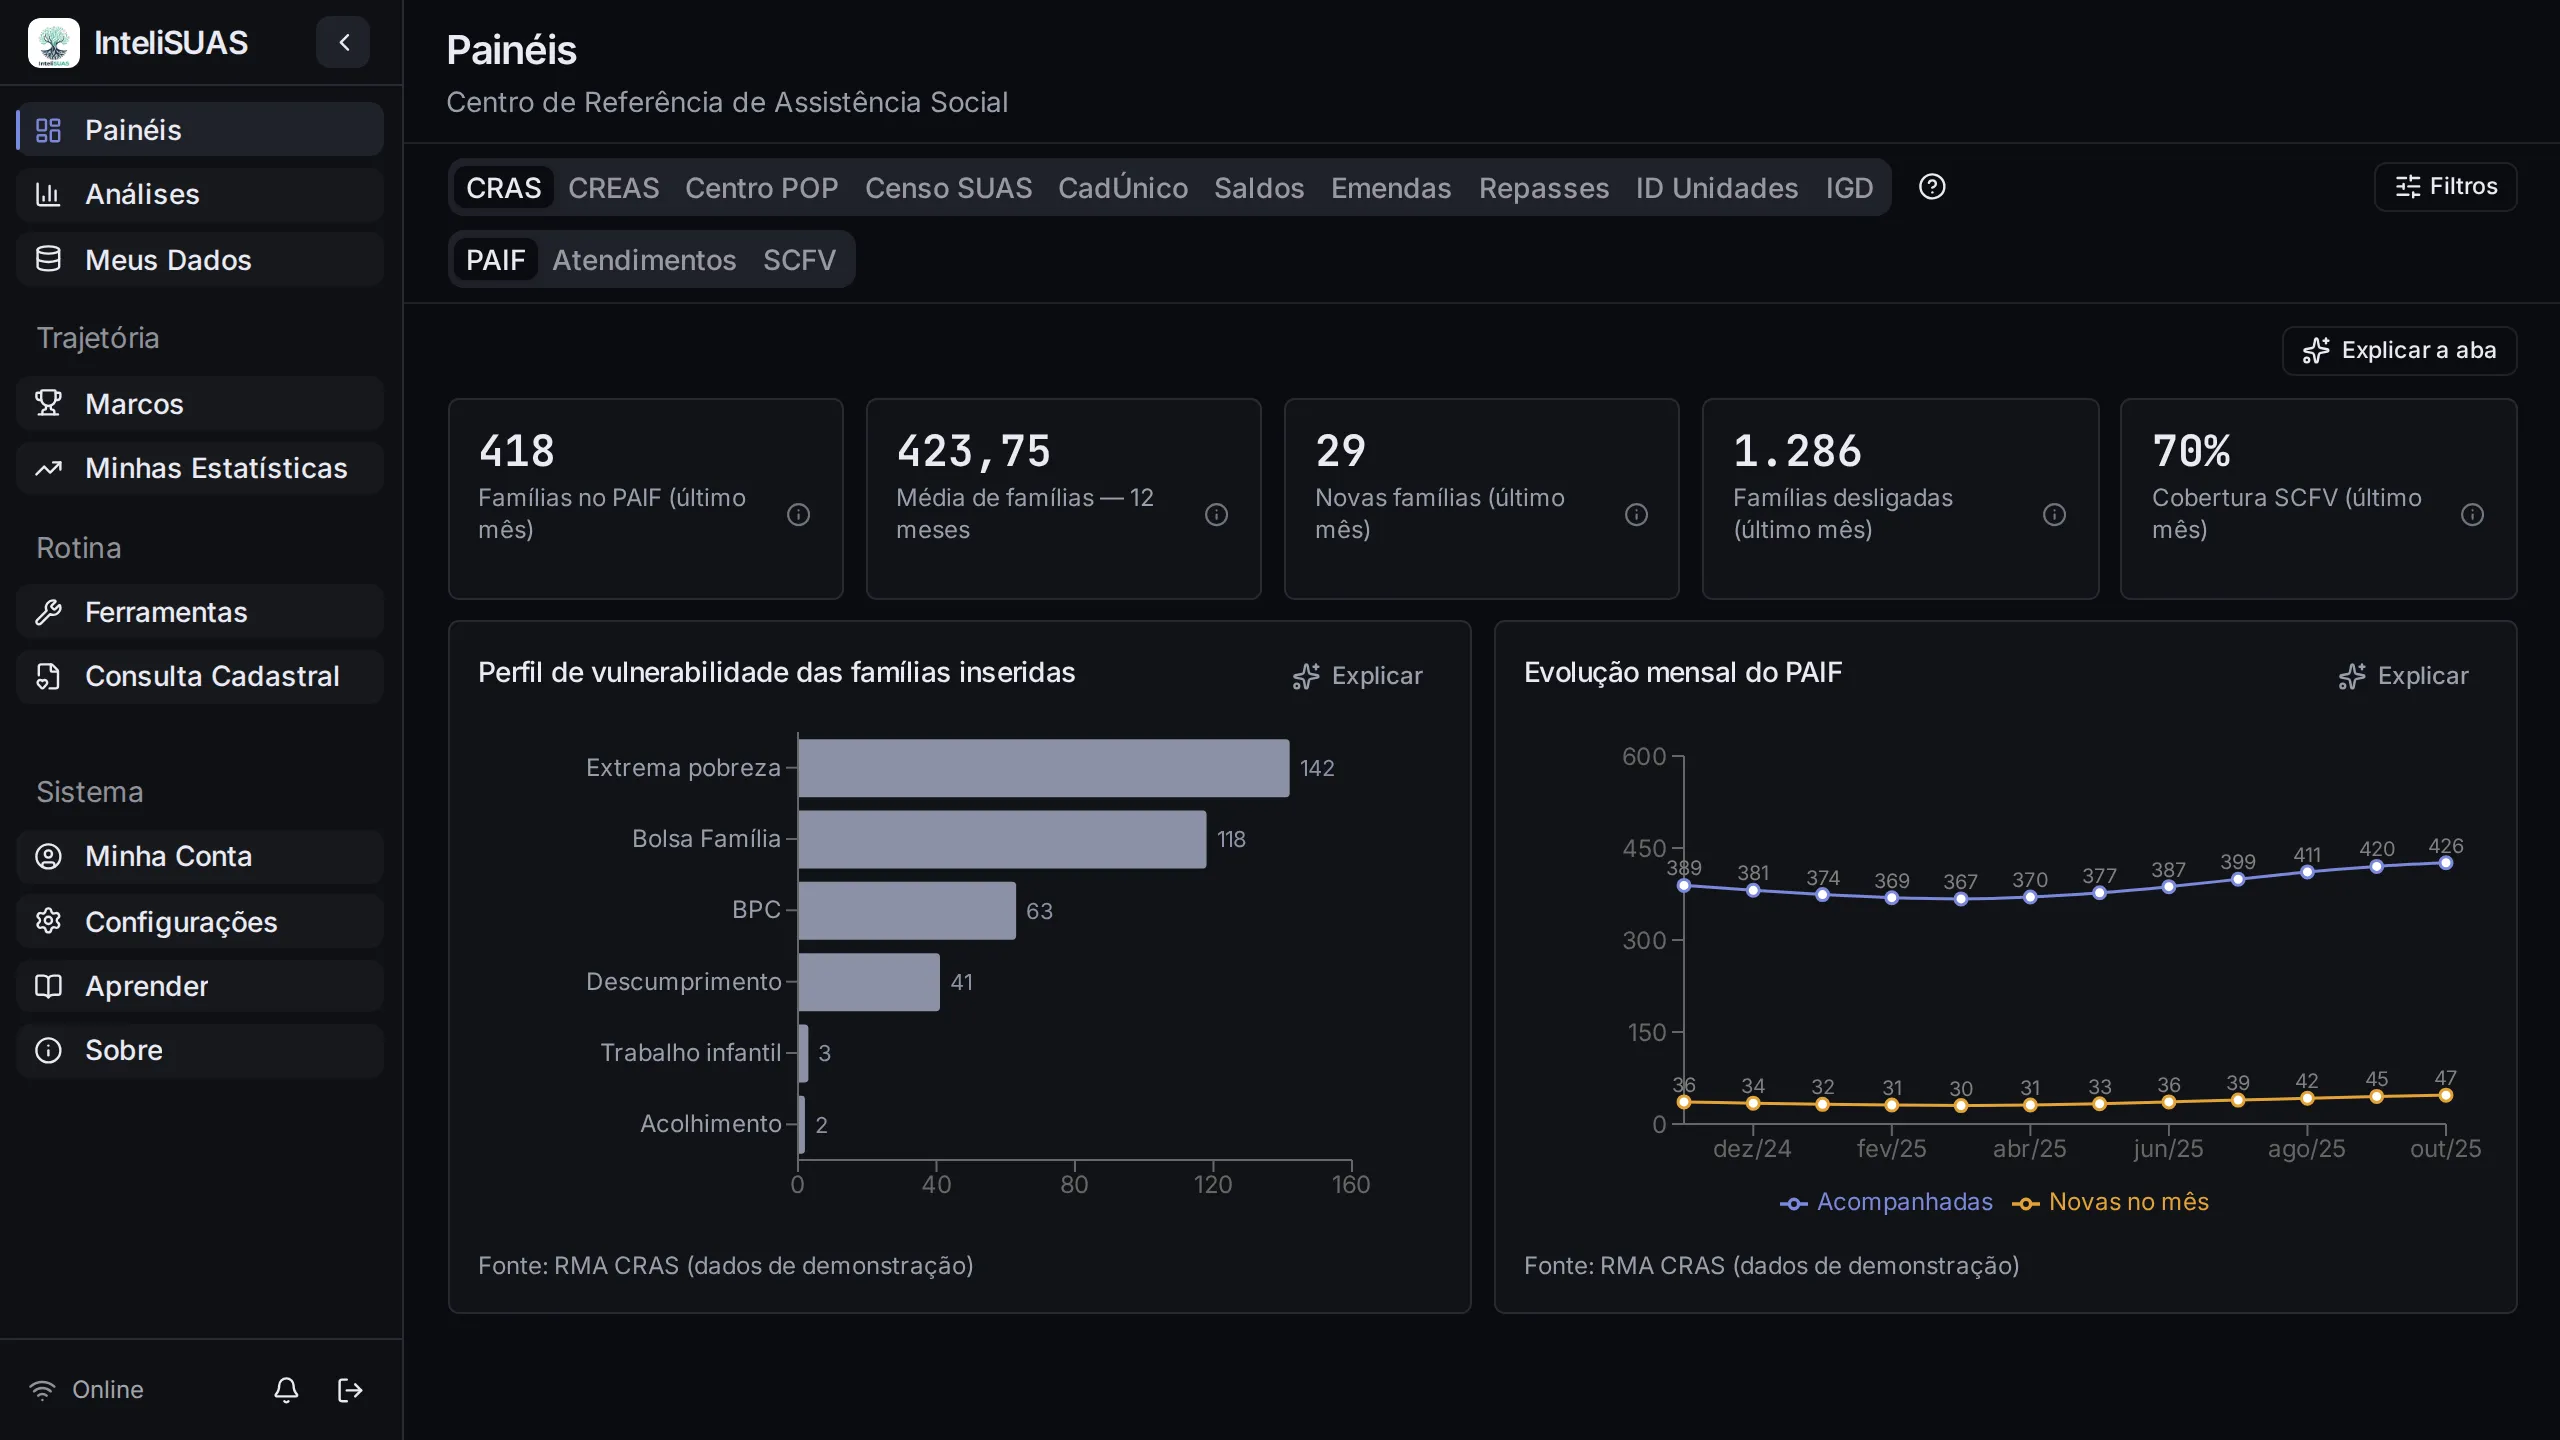Select the SCFV sub-tab
The image size is (2560, 1440).
coord(799,260)
